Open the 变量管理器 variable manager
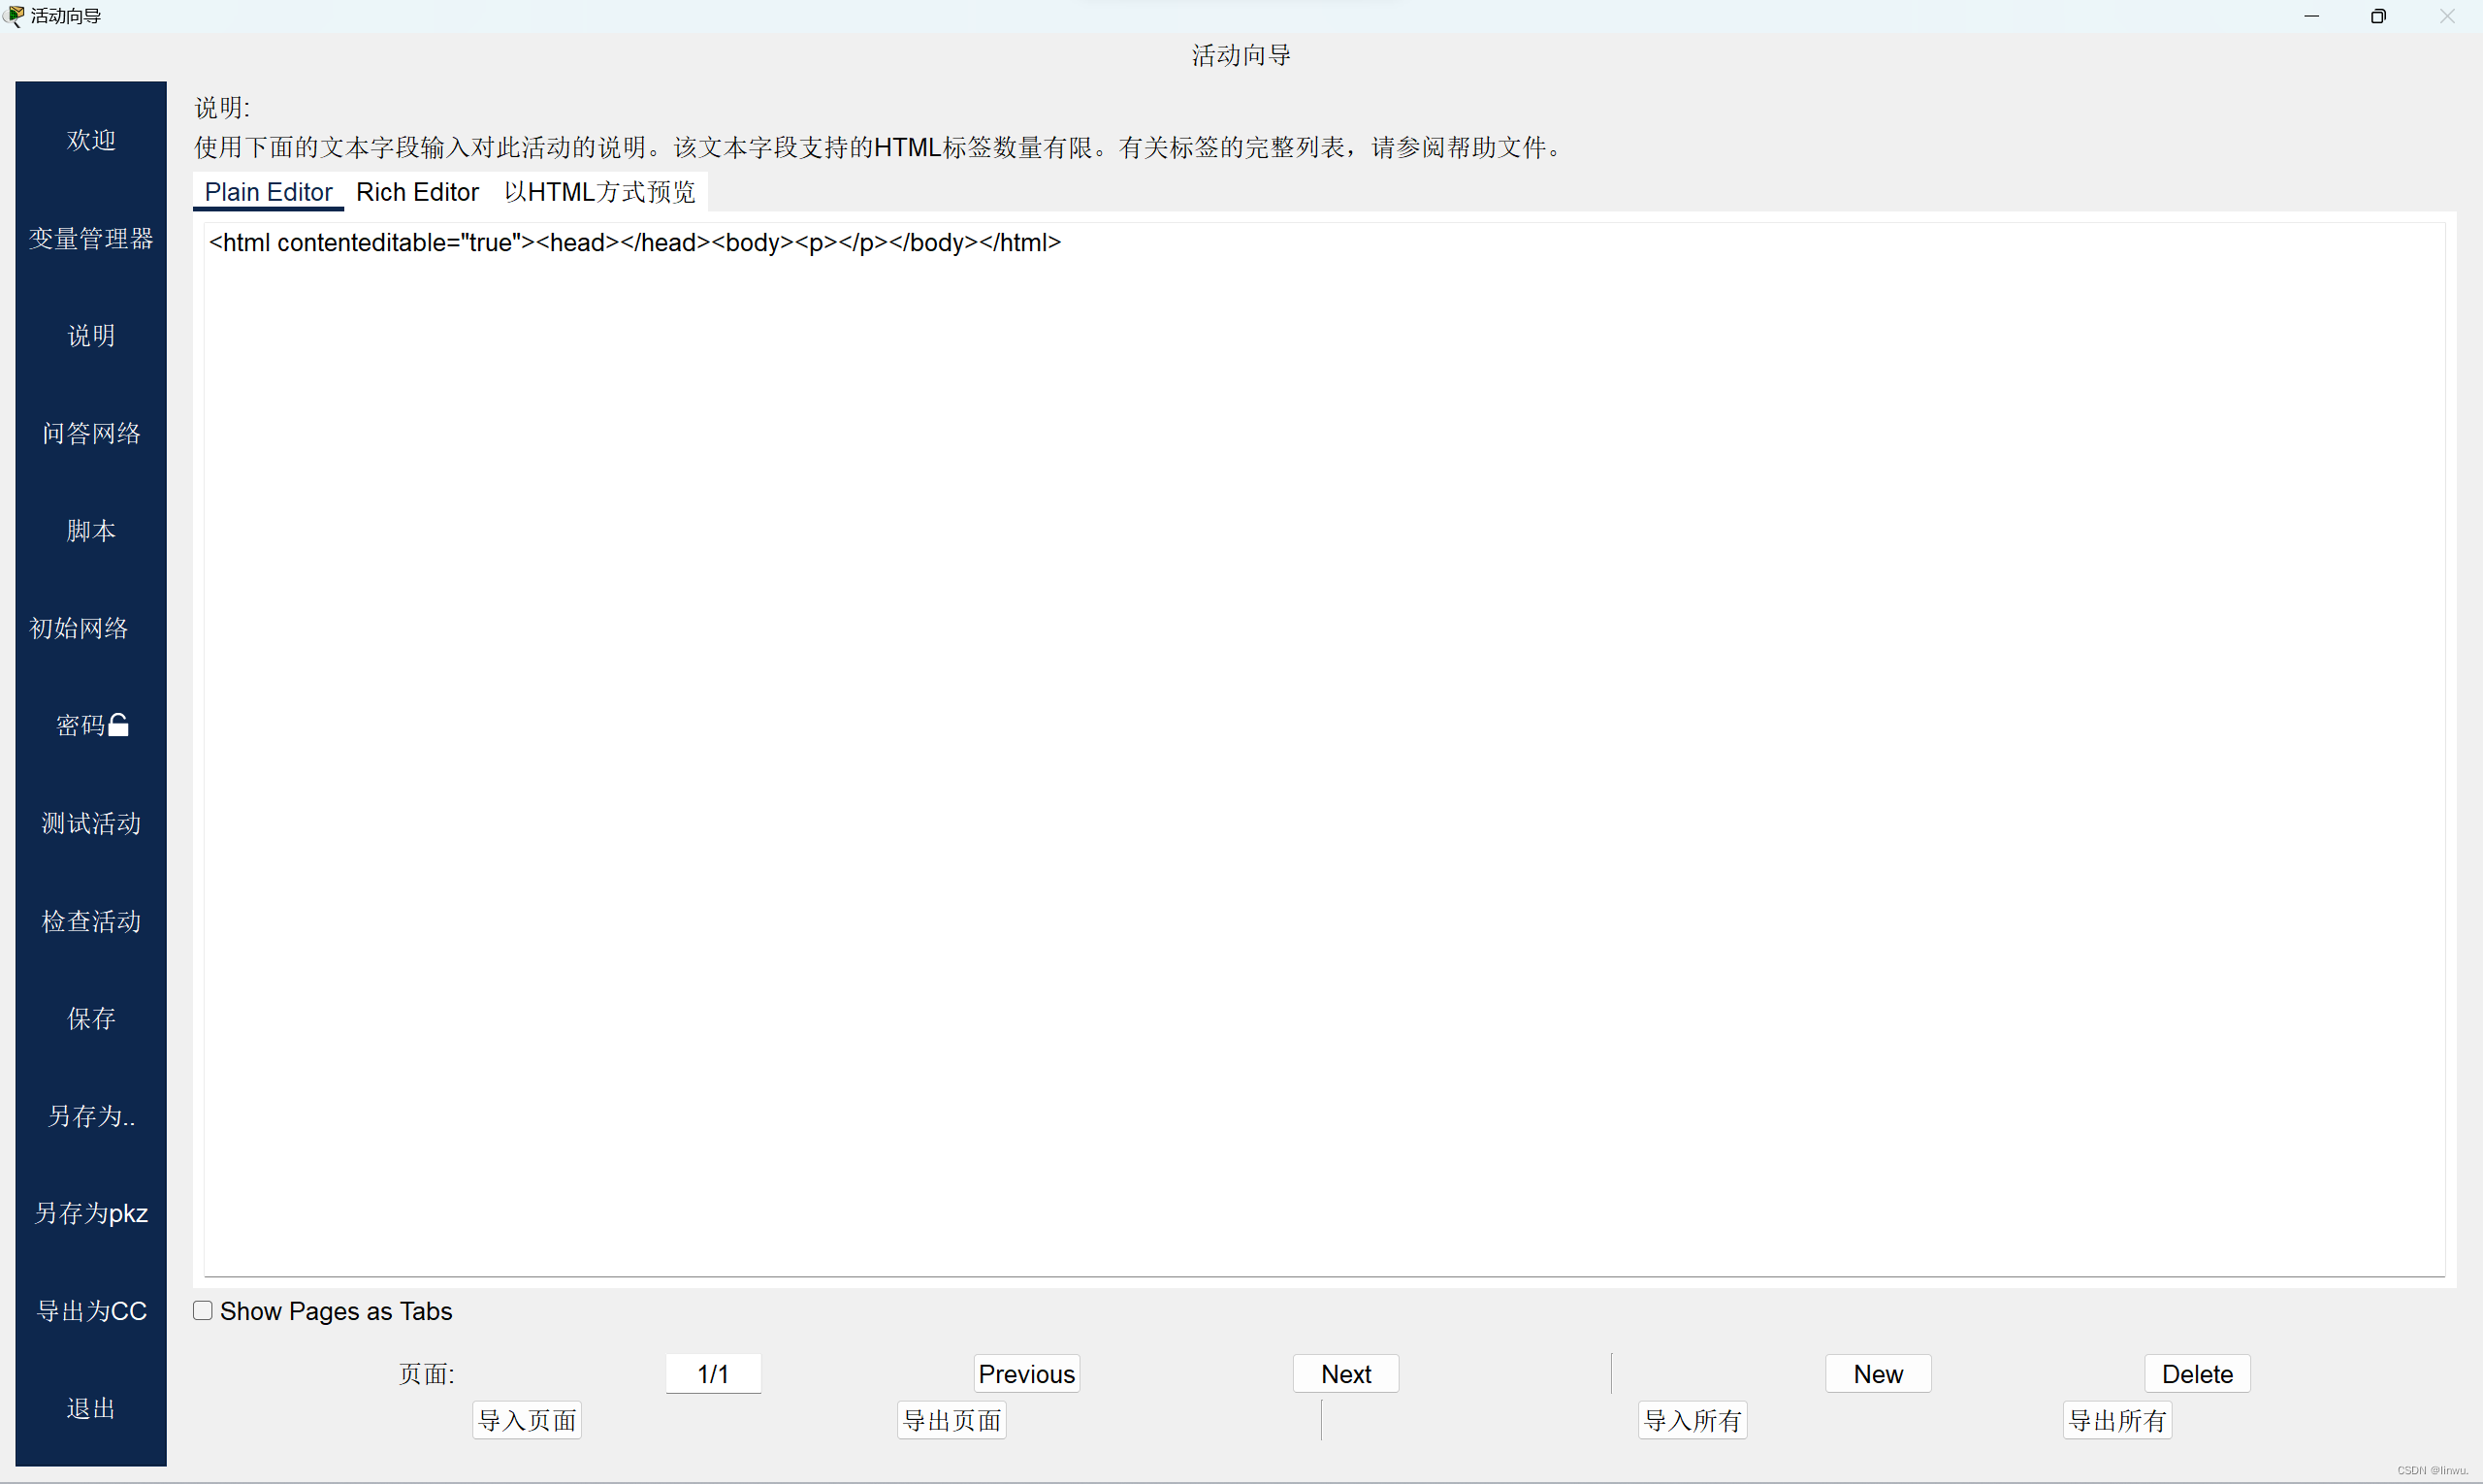This screenshot has width=2483, height=1484. click(91, 239)
